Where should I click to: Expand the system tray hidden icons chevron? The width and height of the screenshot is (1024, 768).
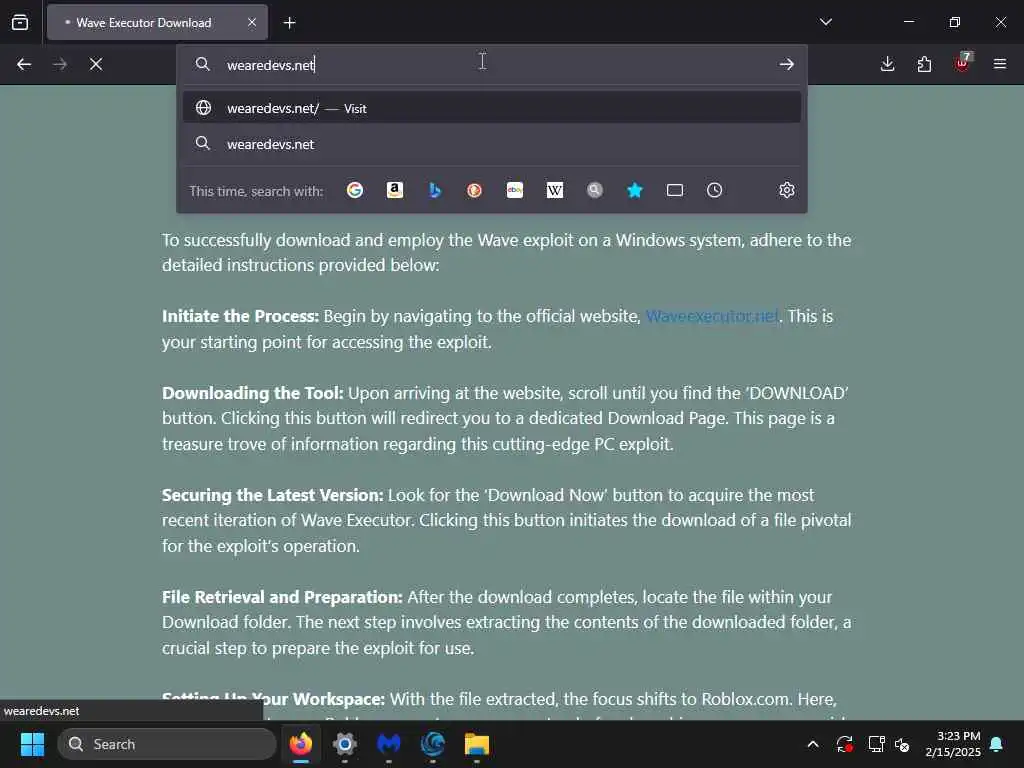tap(812, 744)
